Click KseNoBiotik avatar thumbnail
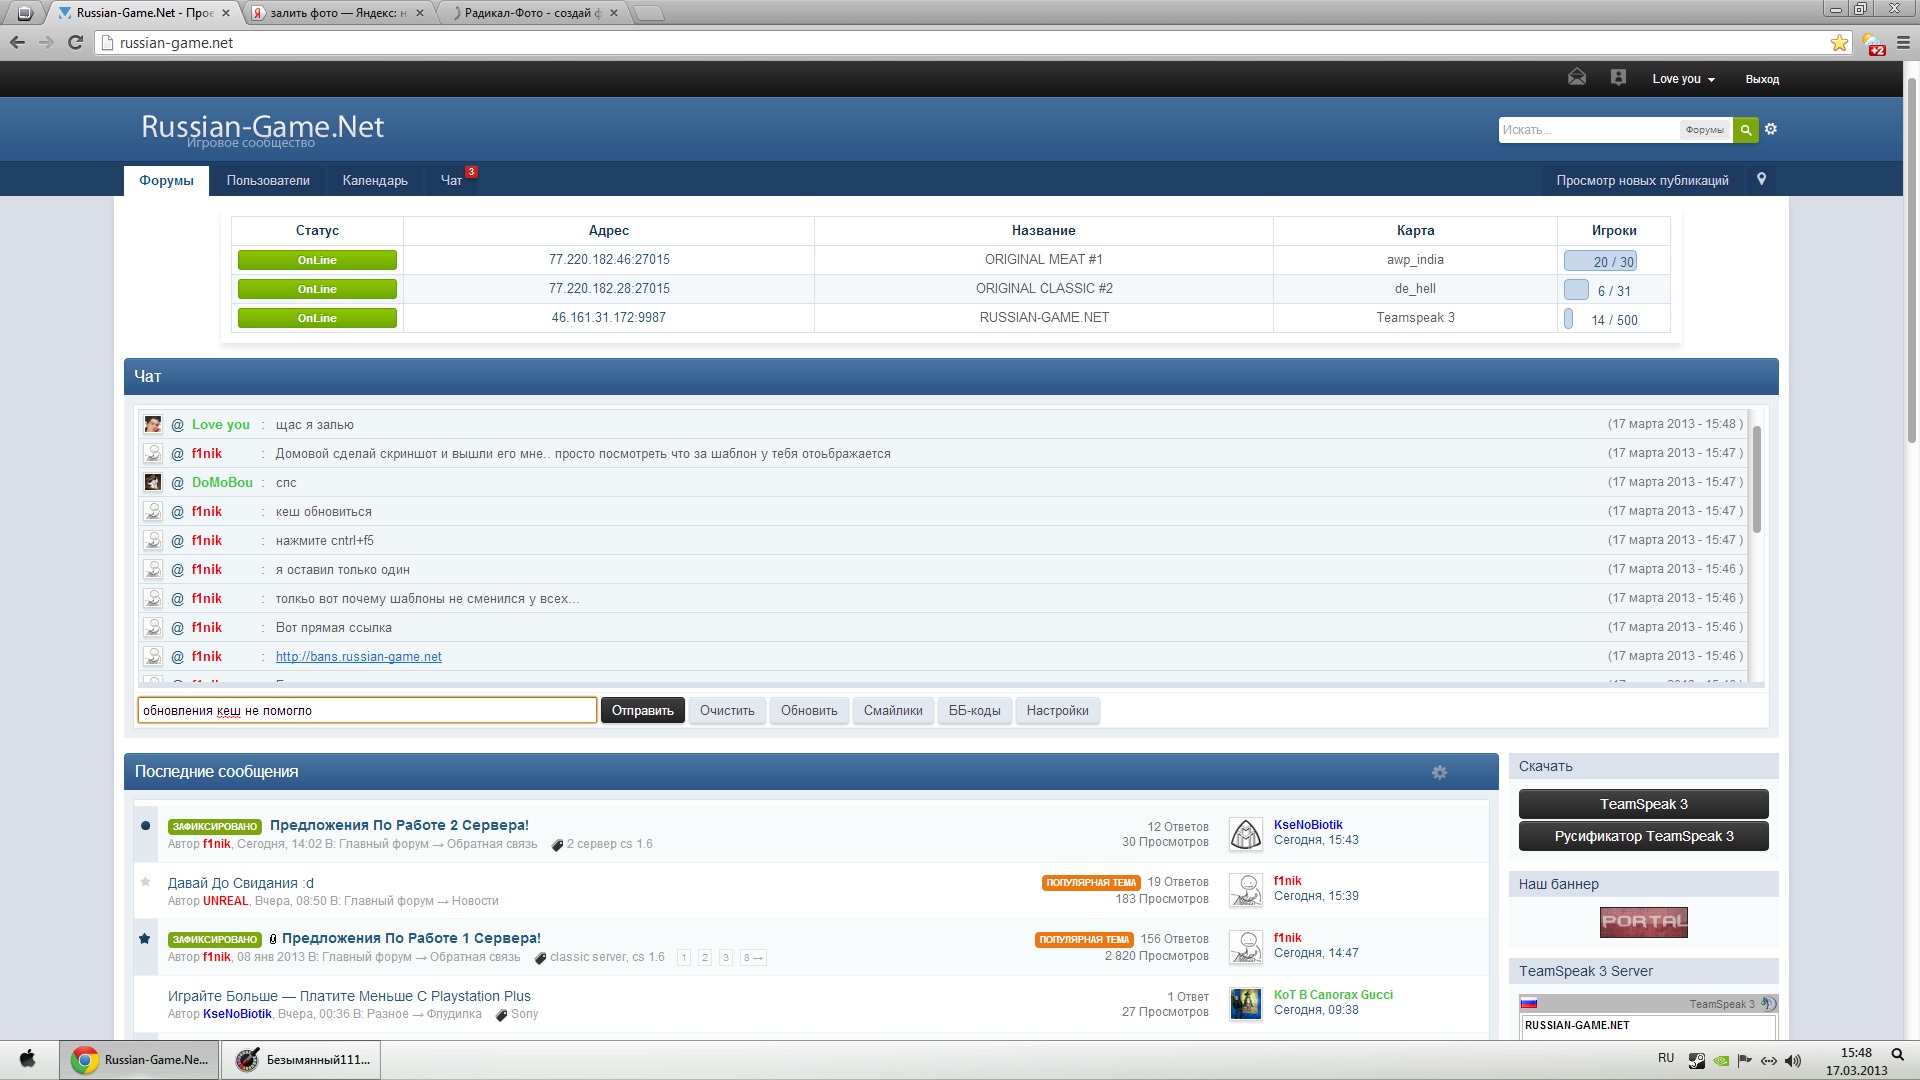The image size is (1920, 1080). (x=1245, y=834)
